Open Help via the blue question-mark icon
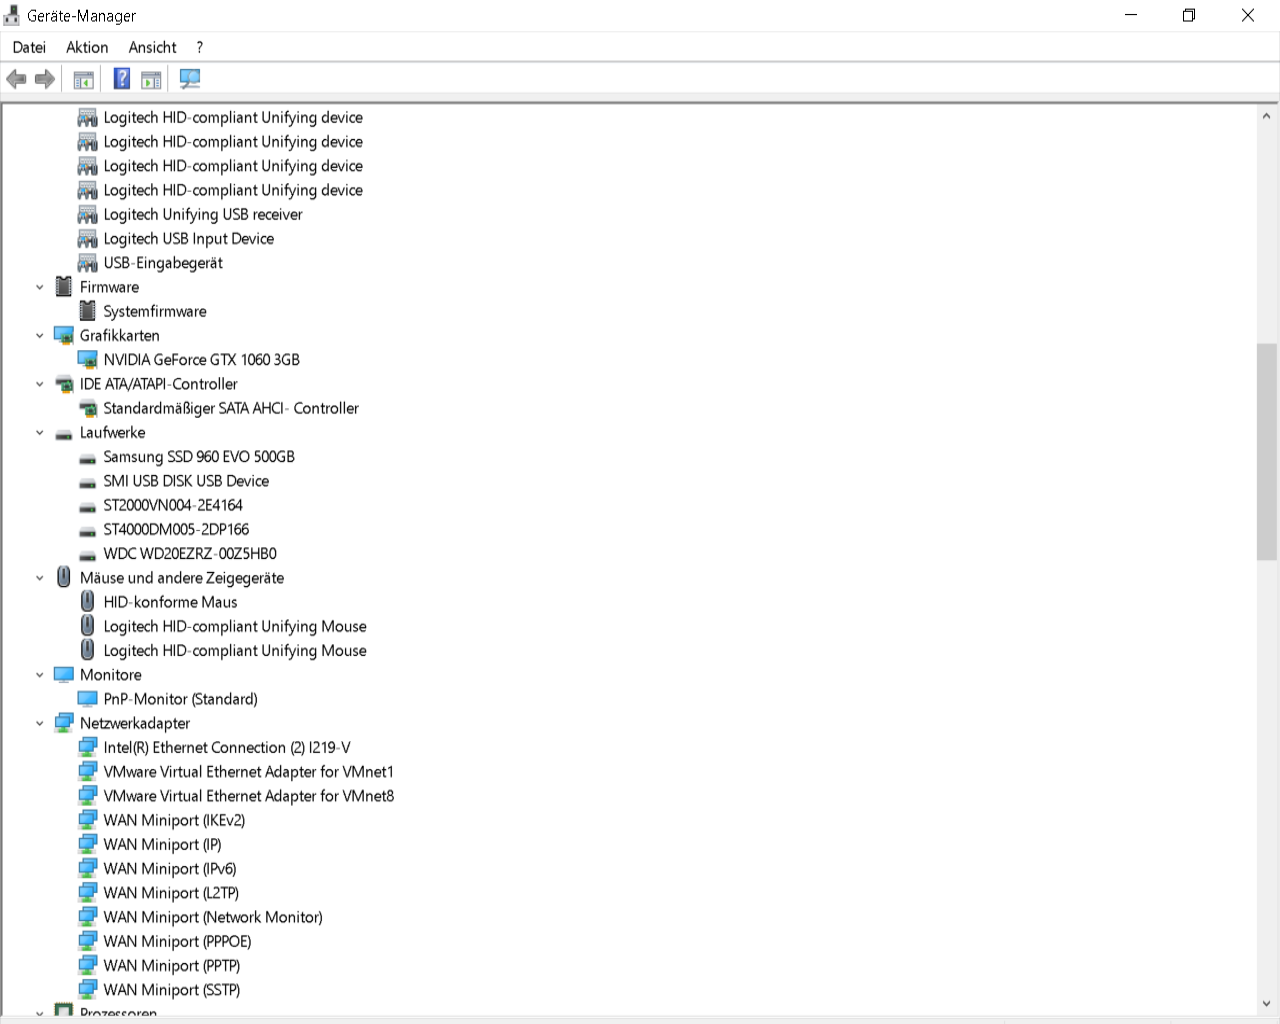Screen dimensions: 1280x1024 [x=122, y=79]
